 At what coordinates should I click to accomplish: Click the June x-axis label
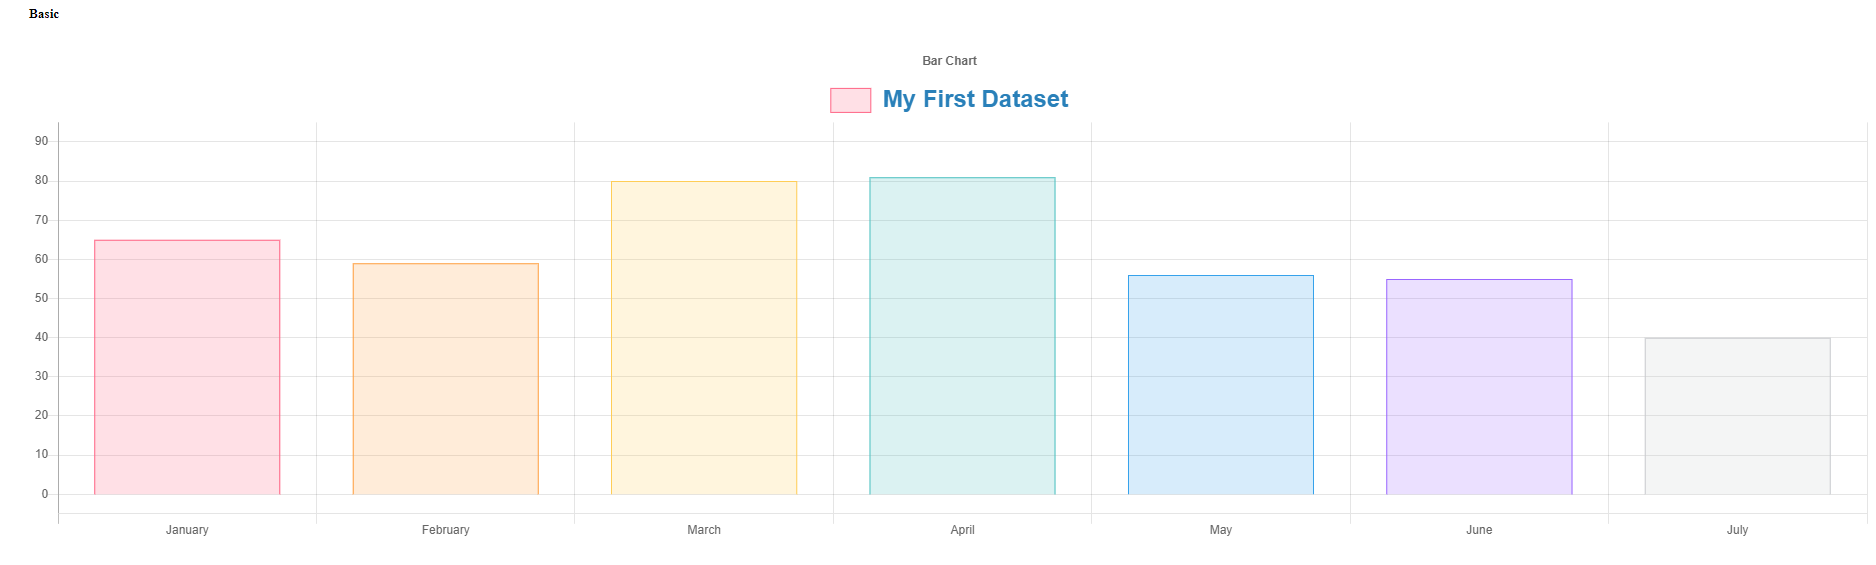point(1479,530)
